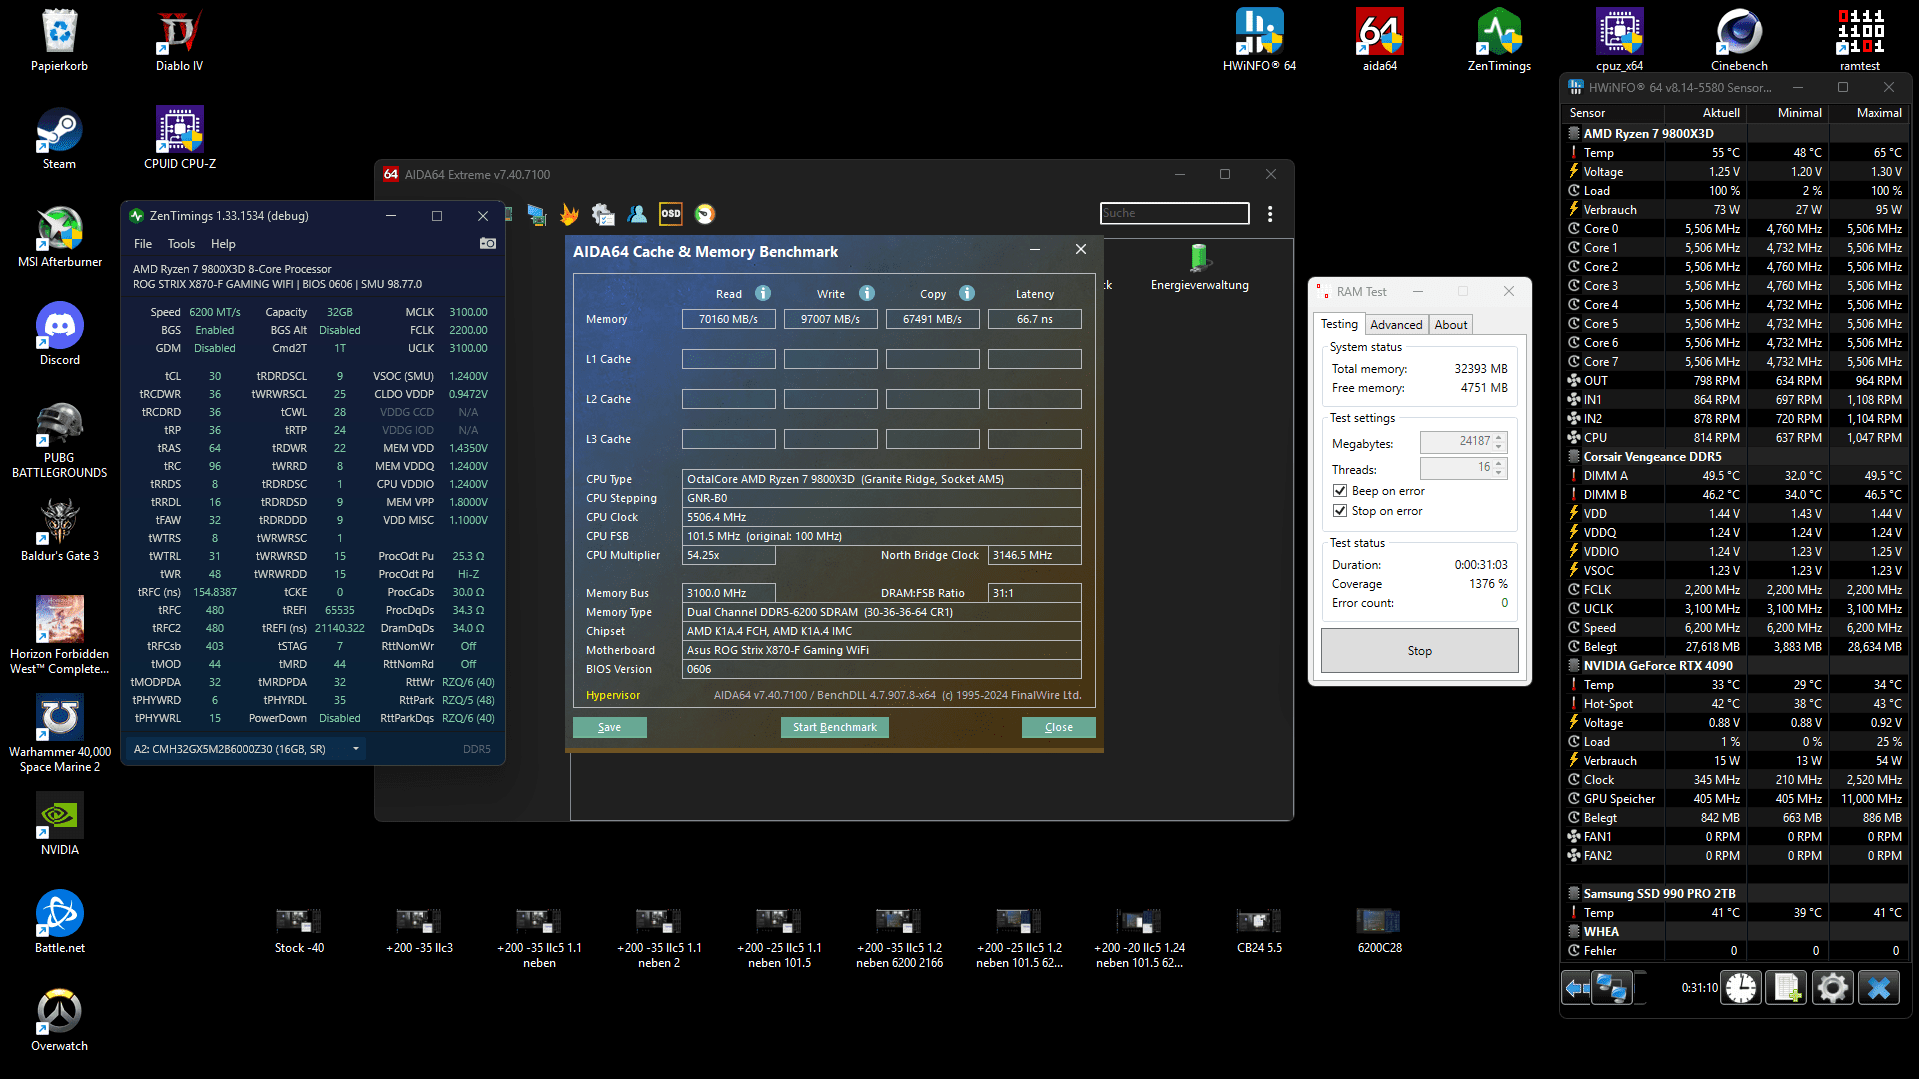Click HWiNFO log file document icon
1919x1079 pixels.
(x=1787, y=988)
